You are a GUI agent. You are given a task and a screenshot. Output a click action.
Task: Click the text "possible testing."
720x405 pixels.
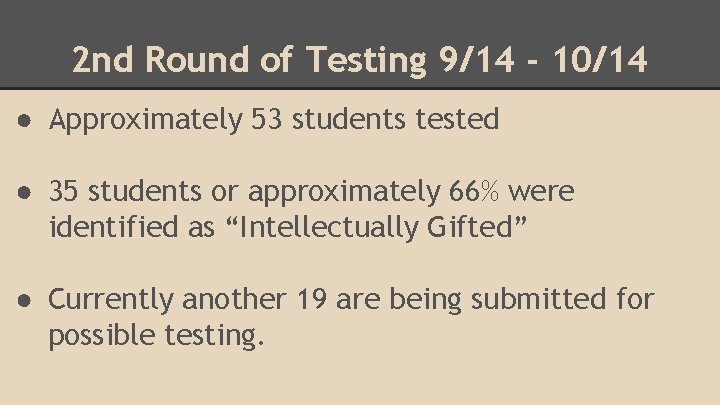(157, 336)
